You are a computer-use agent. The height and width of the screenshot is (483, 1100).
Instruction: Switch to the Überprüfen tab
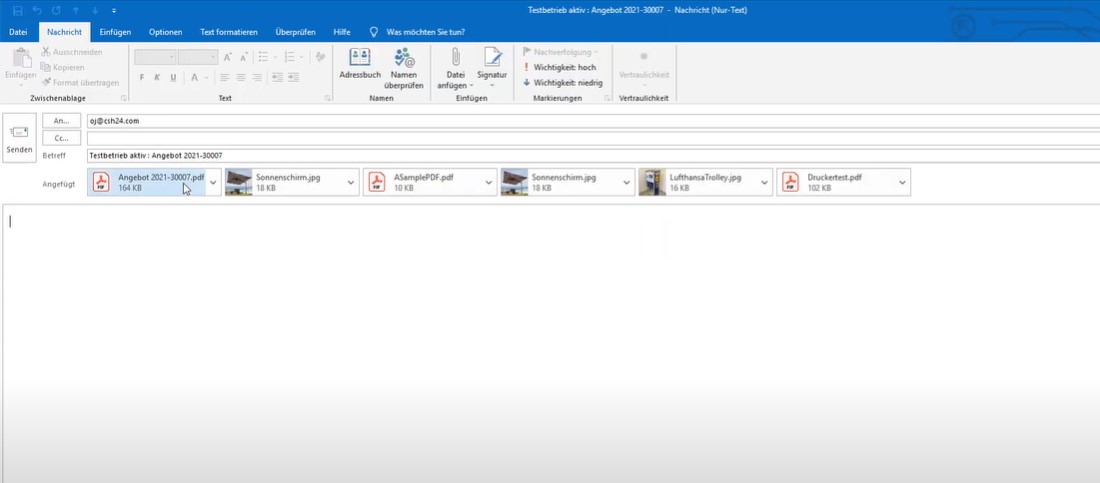(x=295, y=32)
